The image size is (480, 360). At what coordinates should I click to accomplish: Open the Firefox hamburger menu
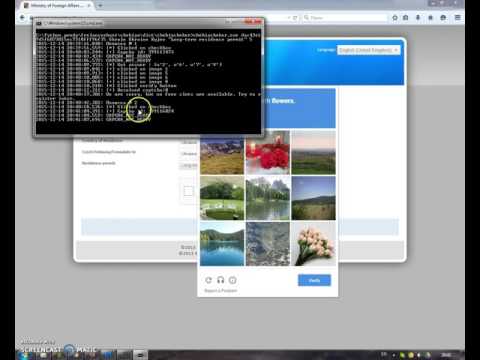[x=458, y=18]
